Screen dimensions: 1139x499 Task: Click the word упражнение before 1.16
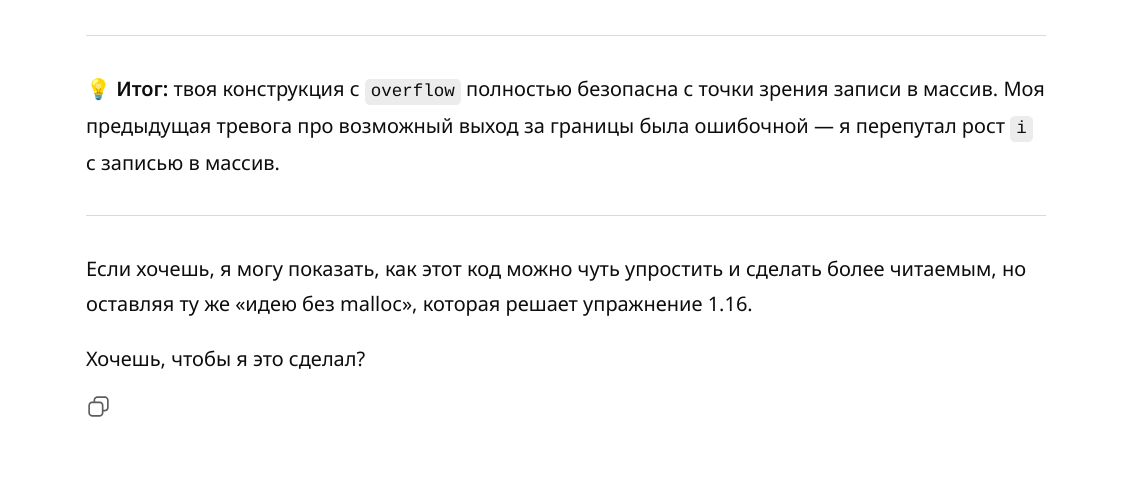coord(647,305)
